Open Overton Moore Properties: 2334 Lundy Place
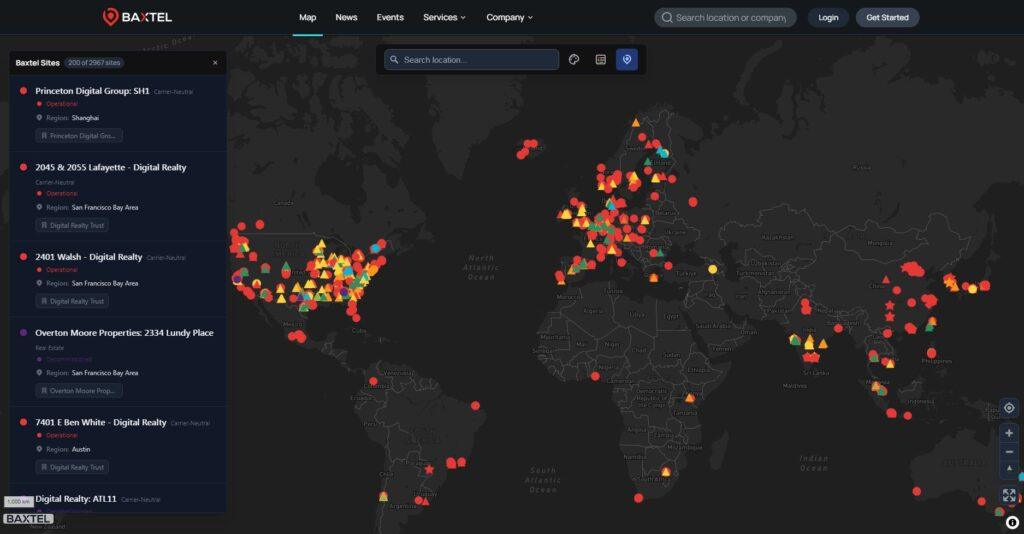The height and width of the screenshot is (534, 1024). pos(124,332)
